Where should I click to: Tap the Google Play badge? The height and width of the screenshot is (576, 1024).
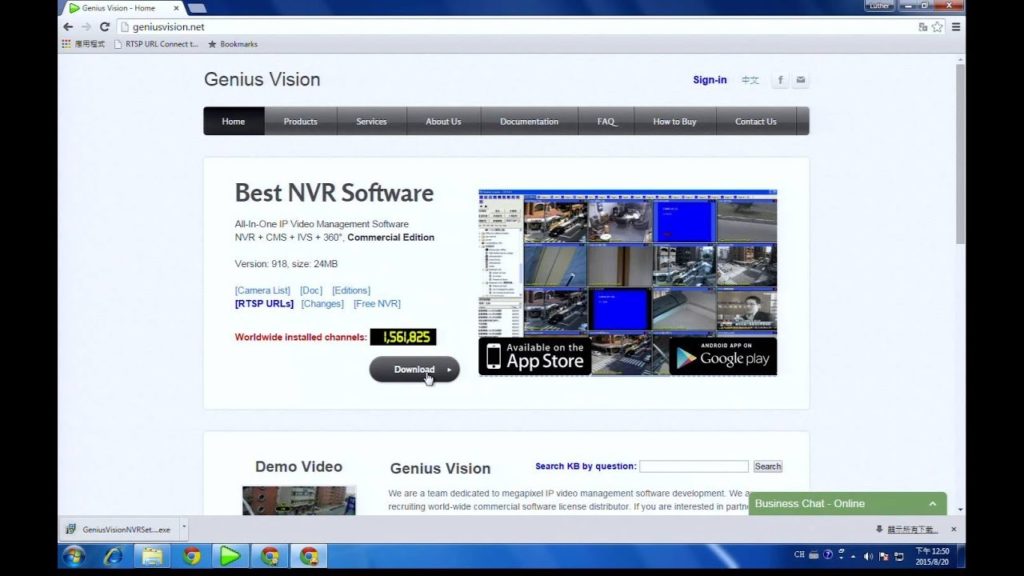click(722, 356)
